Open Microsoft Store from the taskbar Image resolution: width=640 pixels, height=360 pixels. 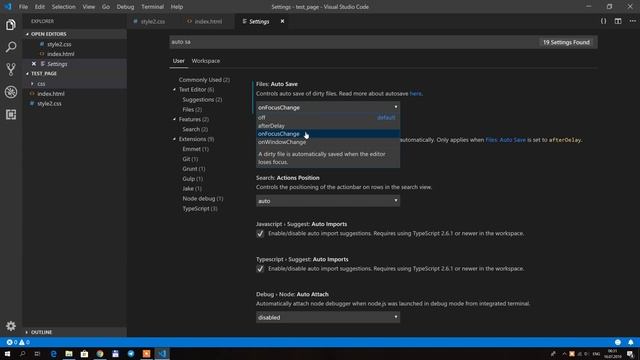(84, 353)
